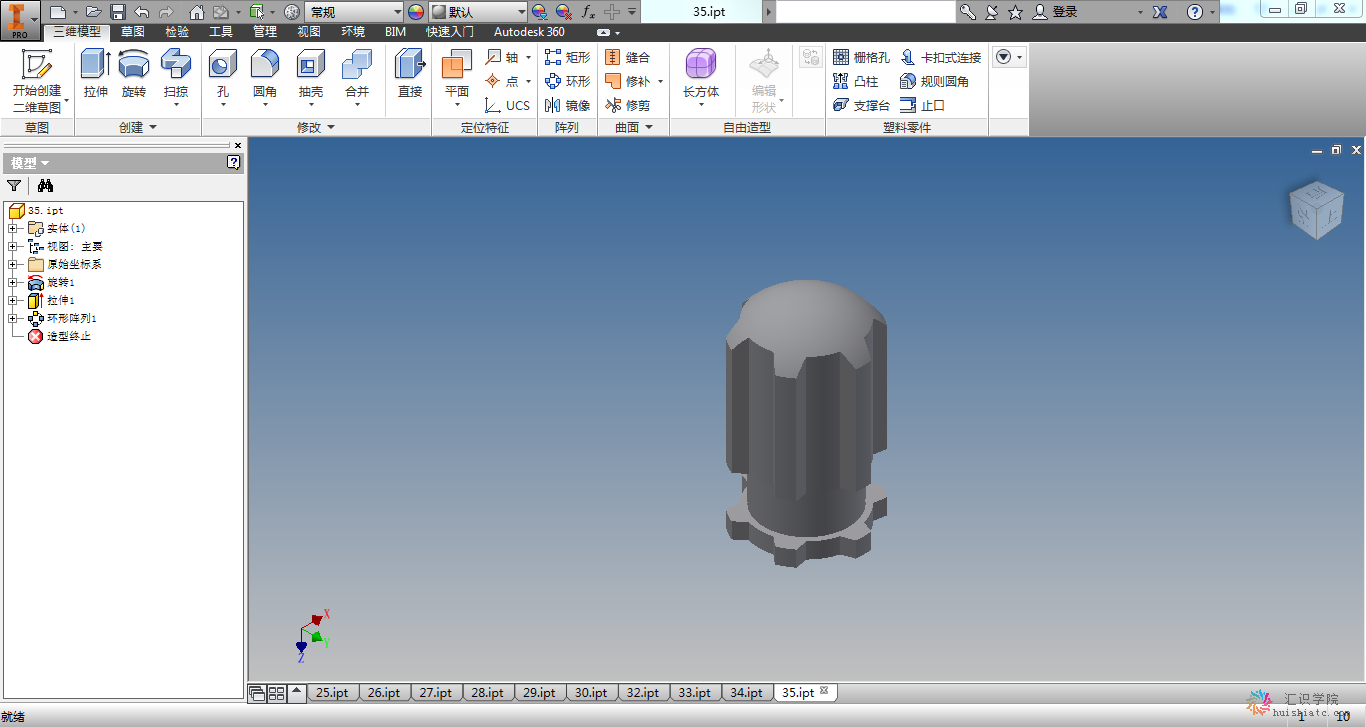
Task: Switch to the 25.ipt document tab
Action: click(332, 692)
